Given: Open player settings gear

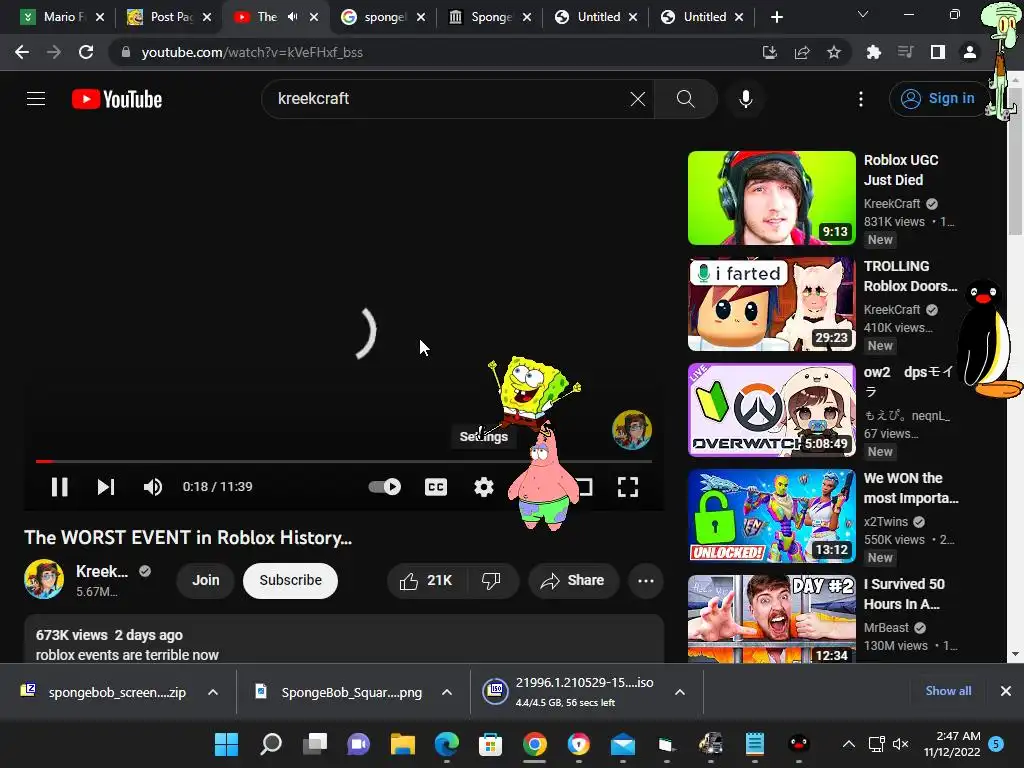Looking at the screenshot, I should pos(484,487).
